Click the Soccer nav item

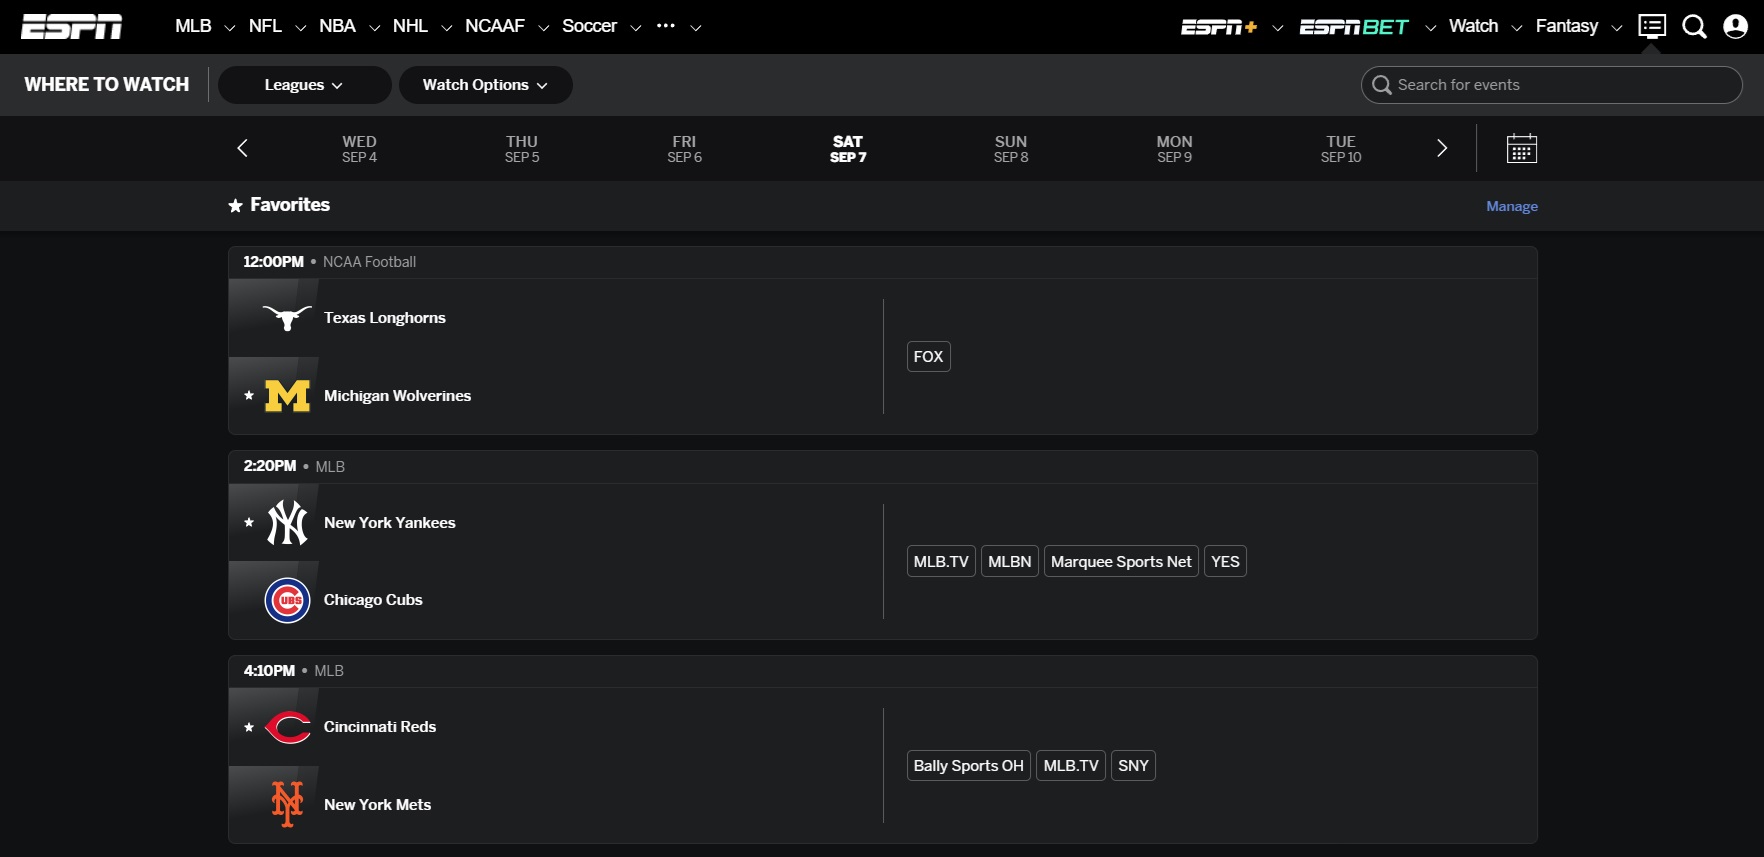(x=589, y=26)
